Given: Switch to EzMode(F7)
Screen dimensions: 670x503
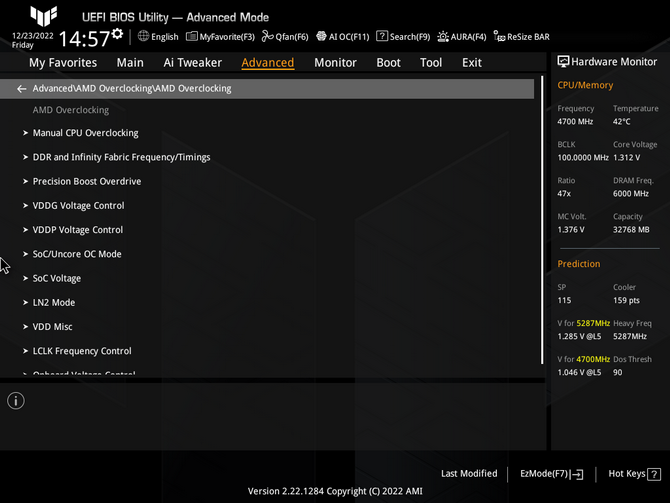Looking at the screenshot, I should tap(551, 474).
